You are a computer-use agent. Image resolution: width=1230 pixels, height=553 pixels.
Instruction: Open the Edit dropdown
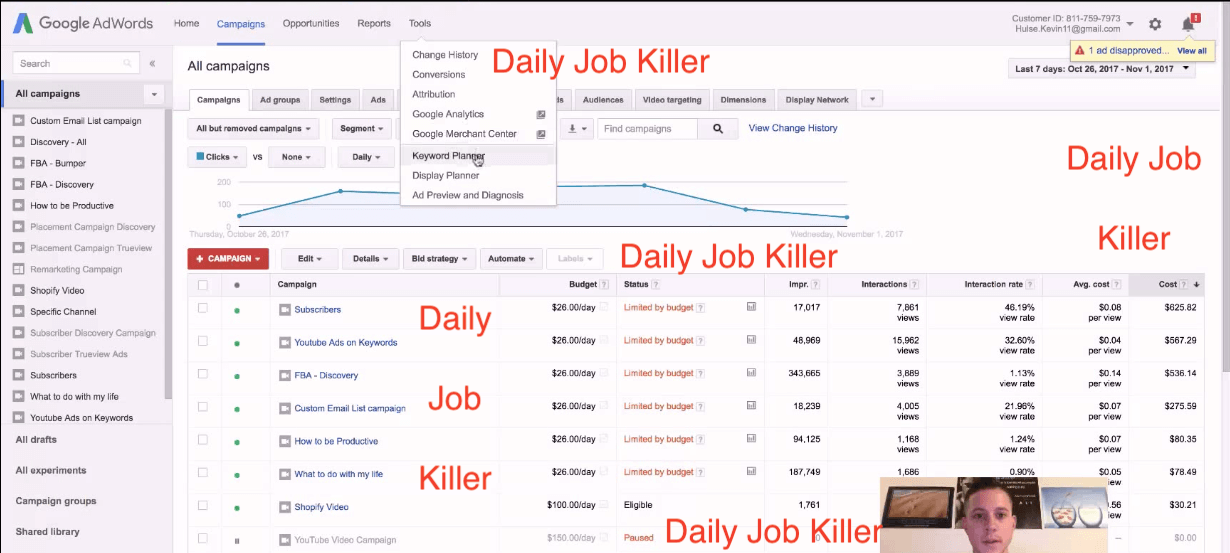(x=309, y=259)
